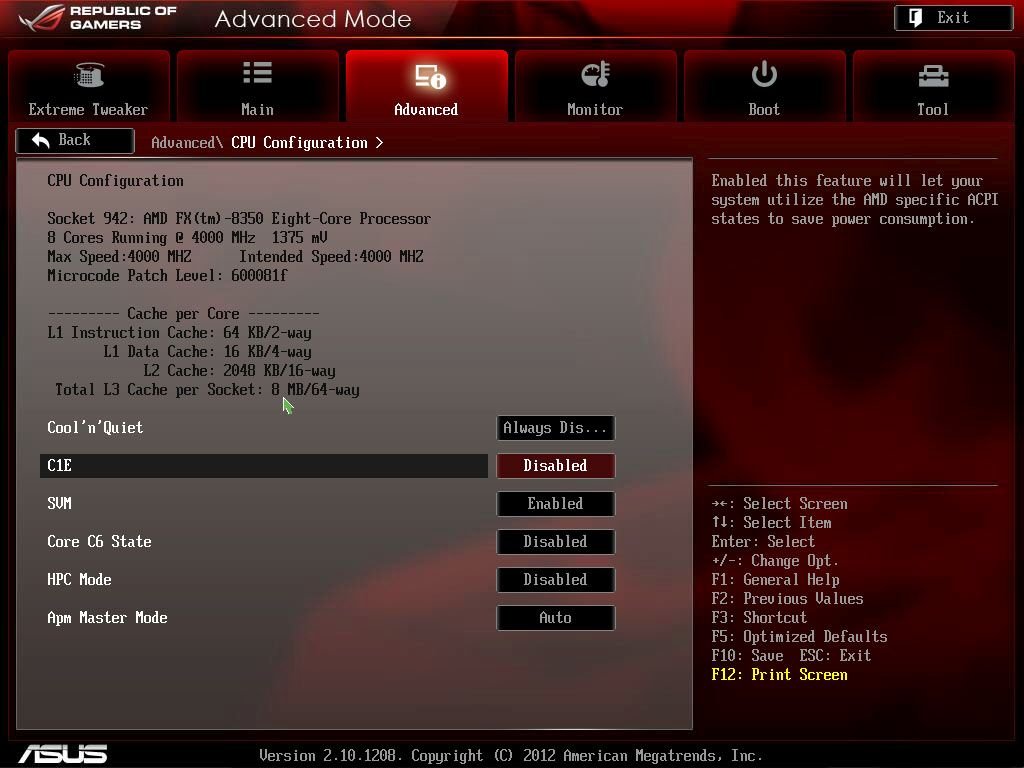Open the Boot tab label
This screenshot has height=768, width=1024.
tap(764, 110)
